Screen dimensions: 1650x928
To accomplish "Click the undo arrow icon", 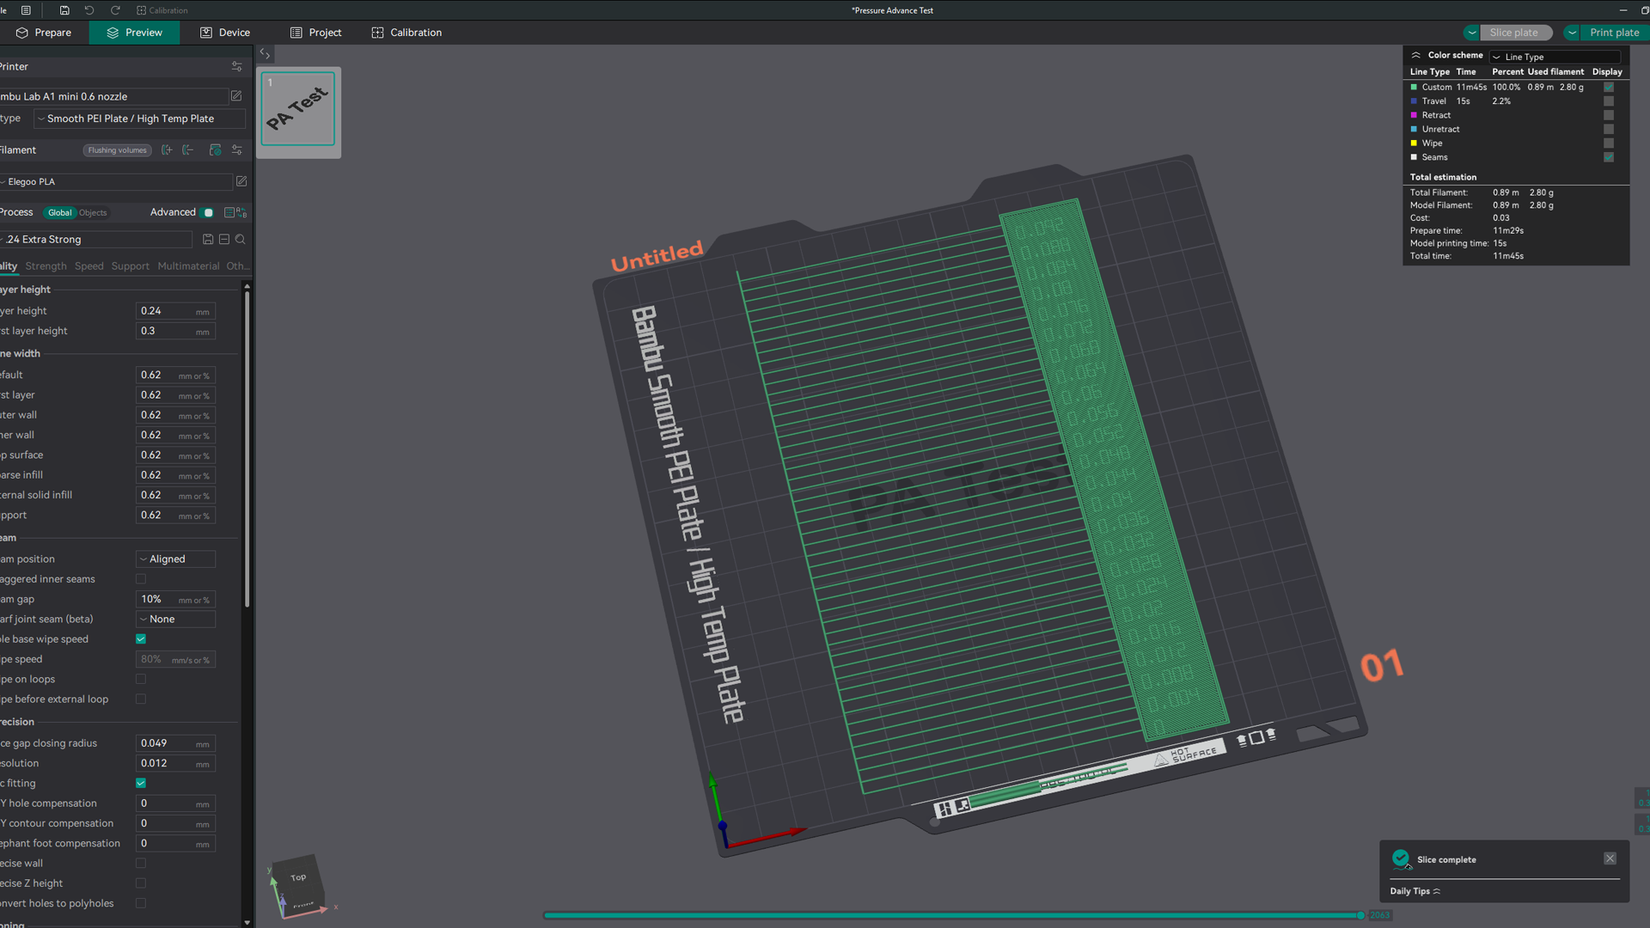I will pyautogui.click(x=89, y=10).
